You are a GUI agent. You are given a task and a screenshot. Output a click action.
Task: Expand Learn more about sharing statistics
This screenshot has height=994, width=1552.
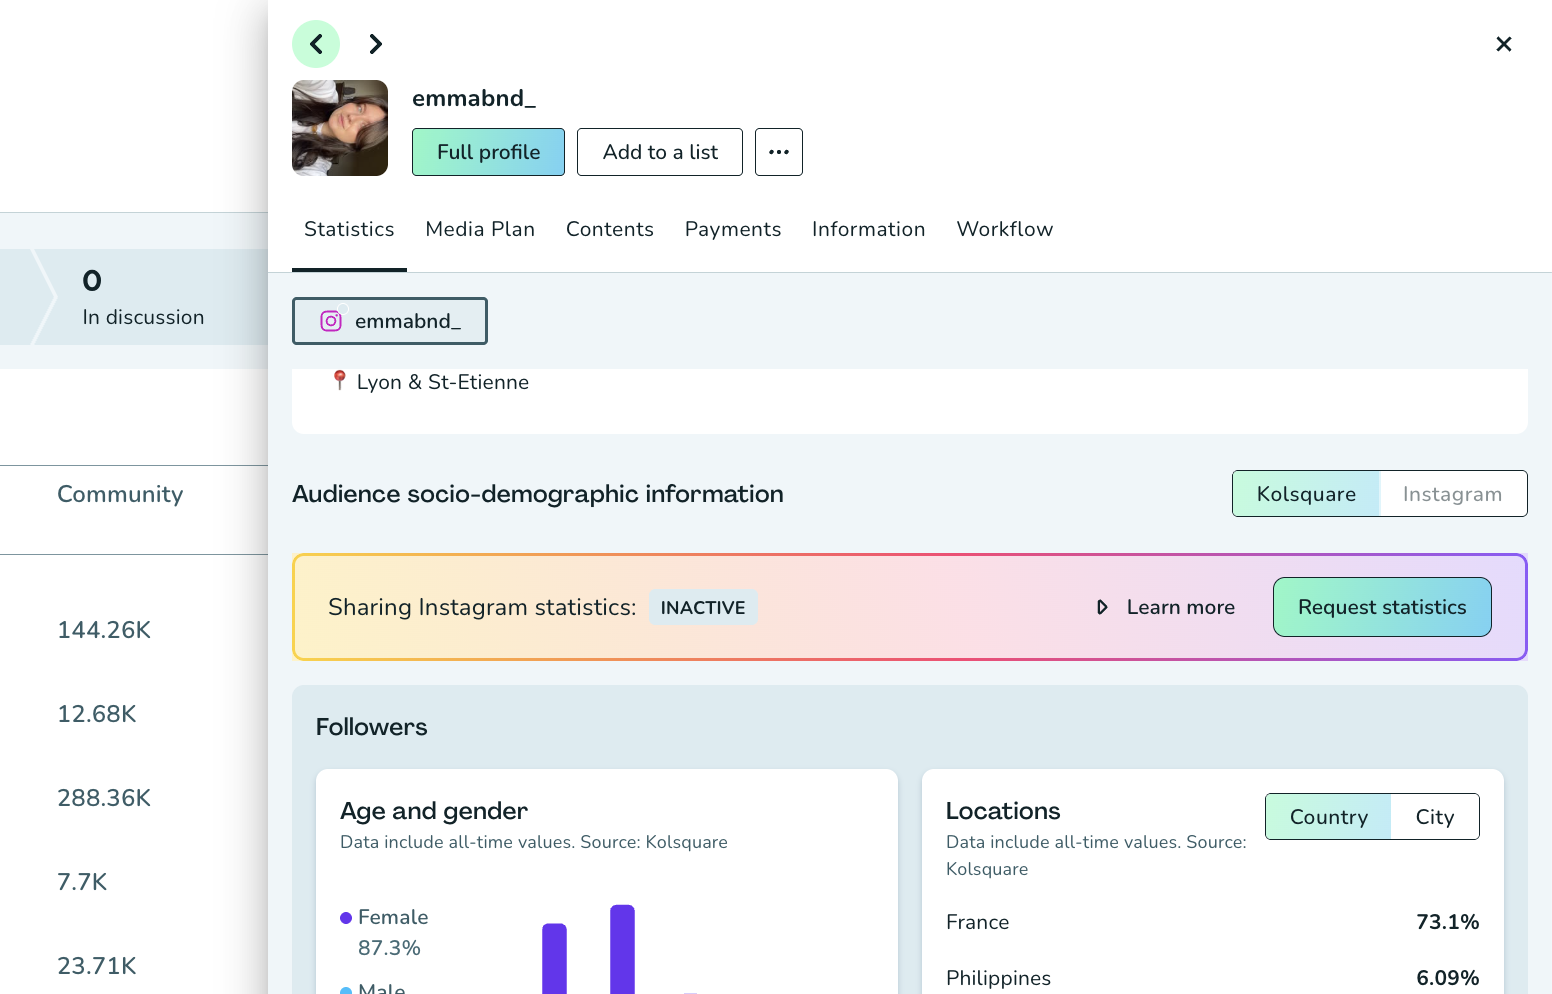1166,607
